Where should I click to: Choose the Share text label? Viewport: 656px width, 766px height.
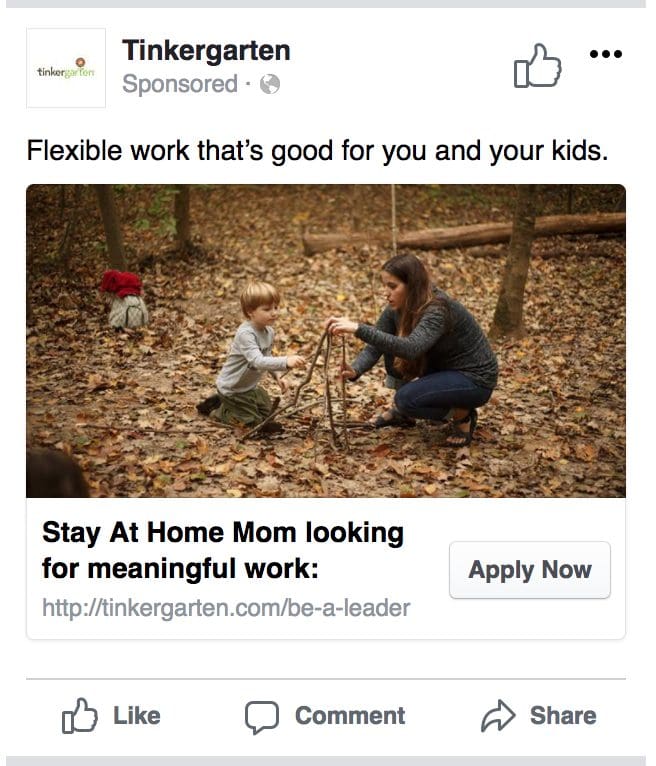[x=563, y=716]
